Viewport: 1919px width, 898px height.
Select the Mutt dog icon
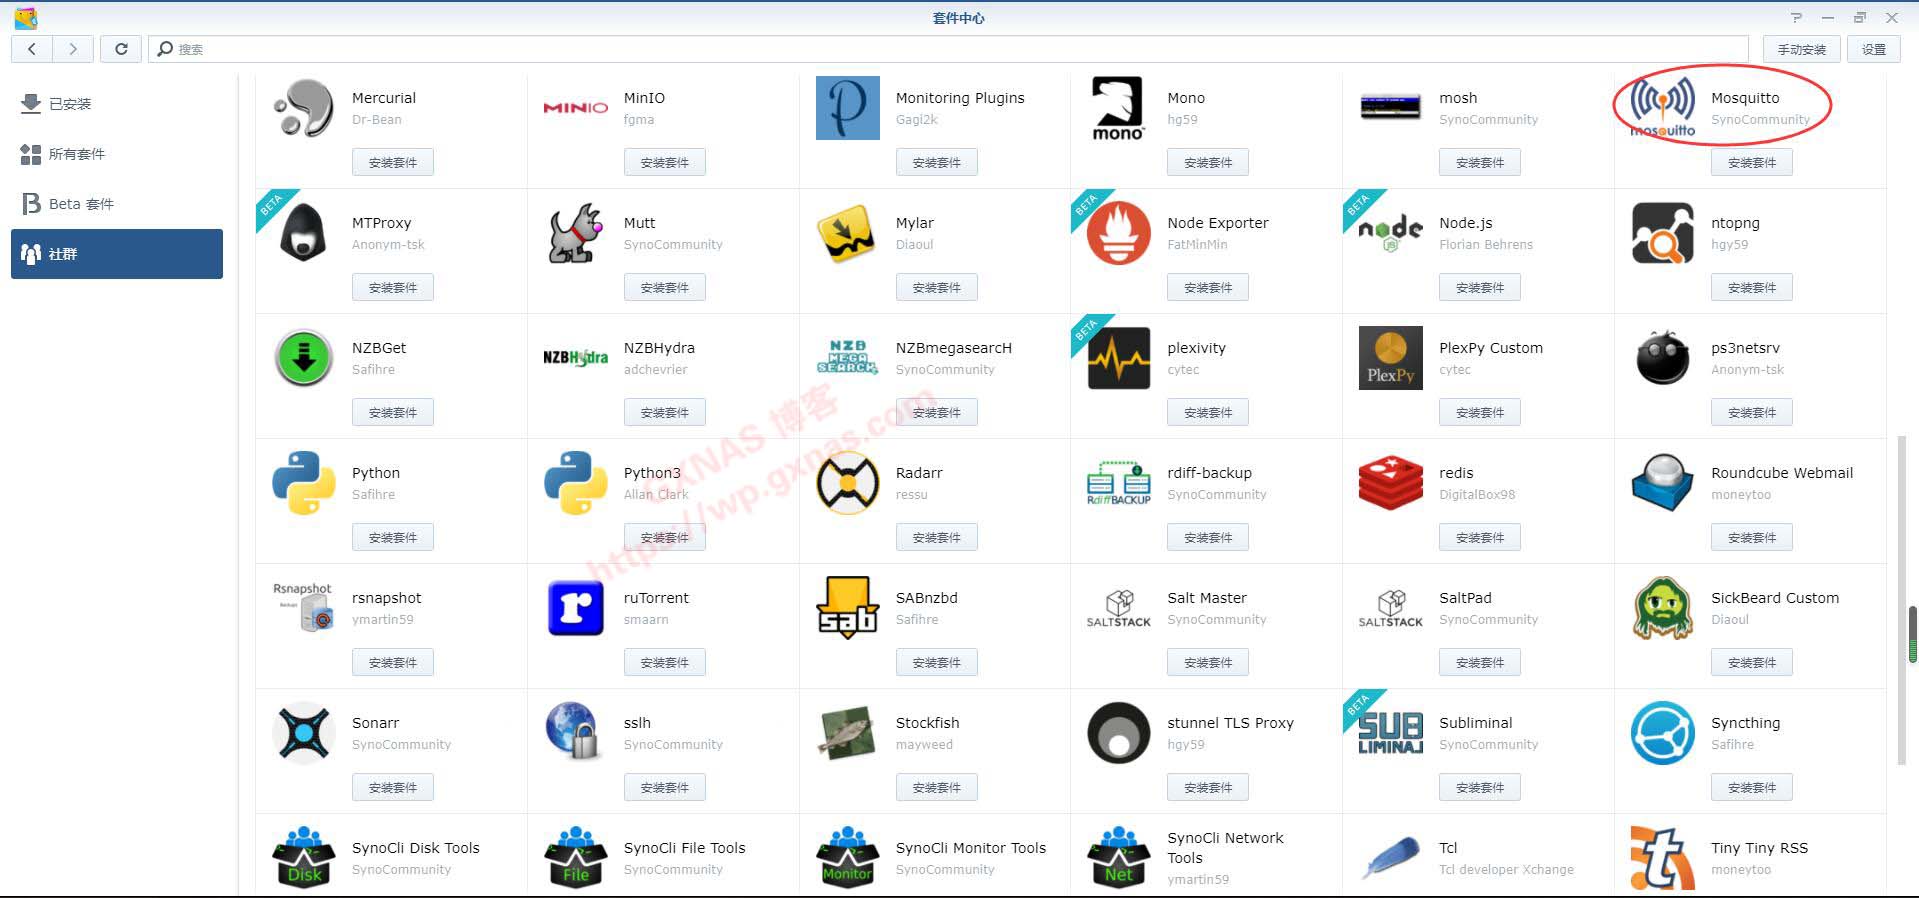pos(576,233)
